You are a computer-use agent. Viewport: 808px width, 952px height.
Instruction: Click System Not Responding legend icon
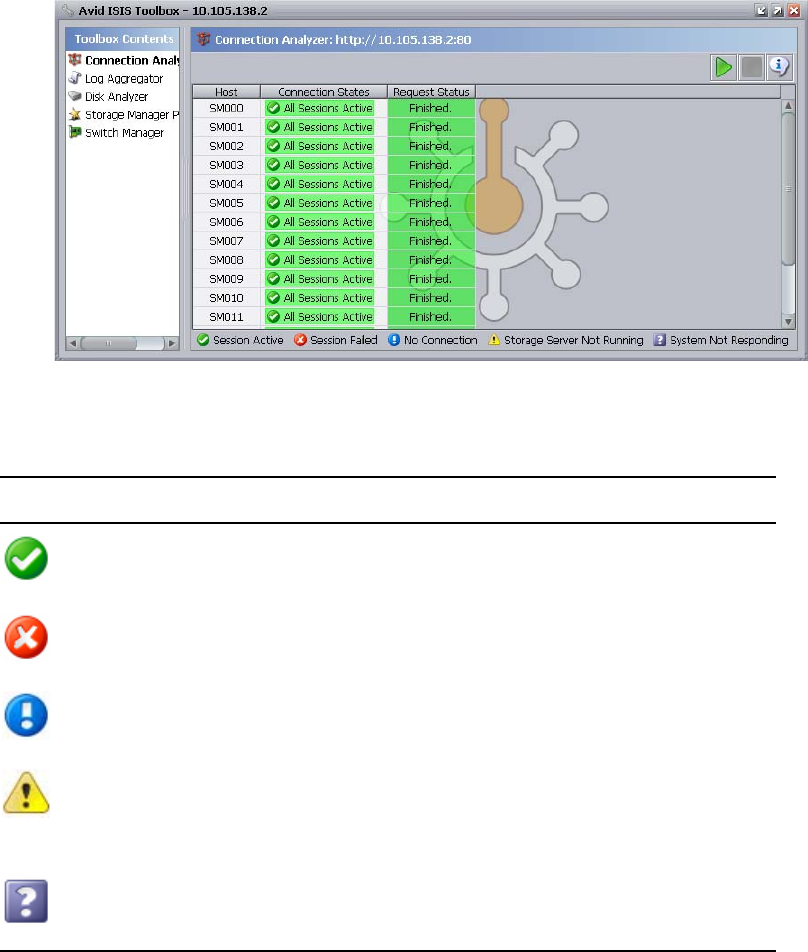coord(660,340)
